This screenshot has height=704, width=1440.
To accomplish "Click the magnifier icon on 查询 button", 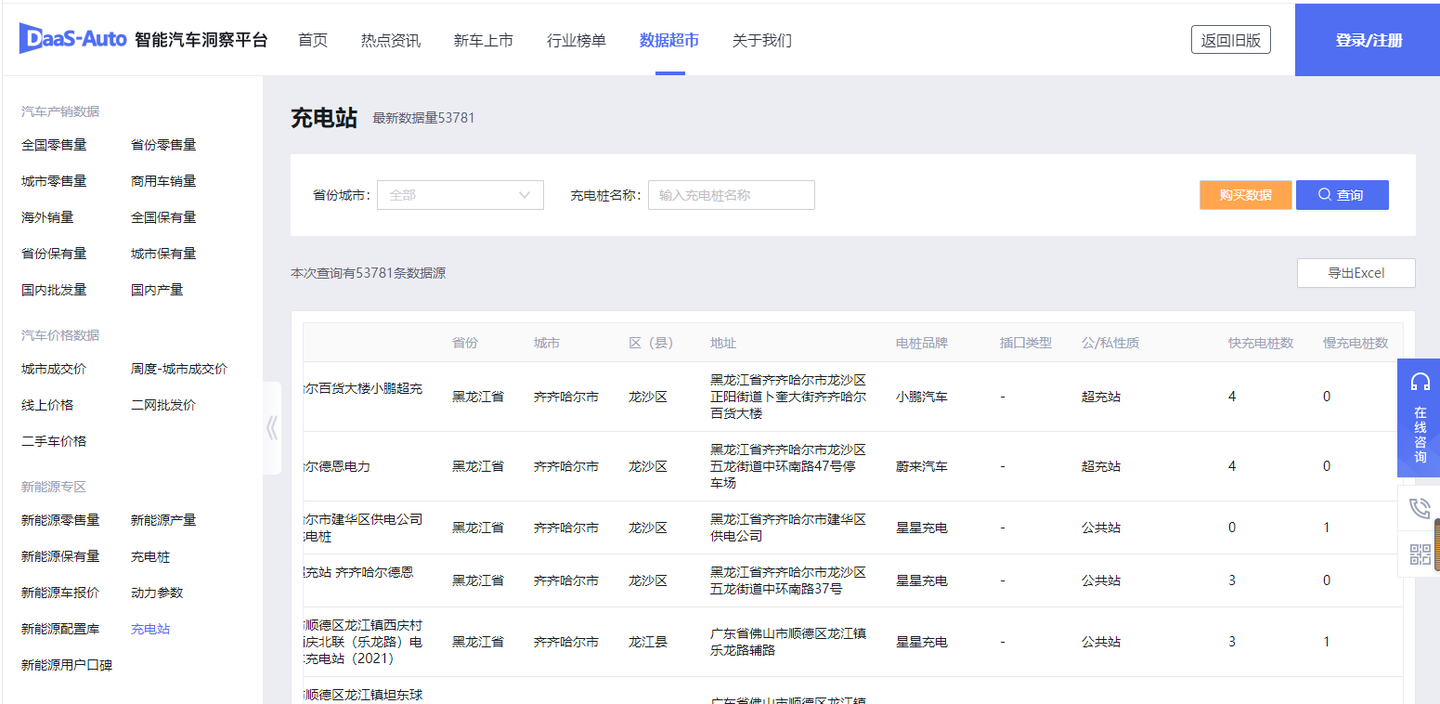I will pos(1327,194).
